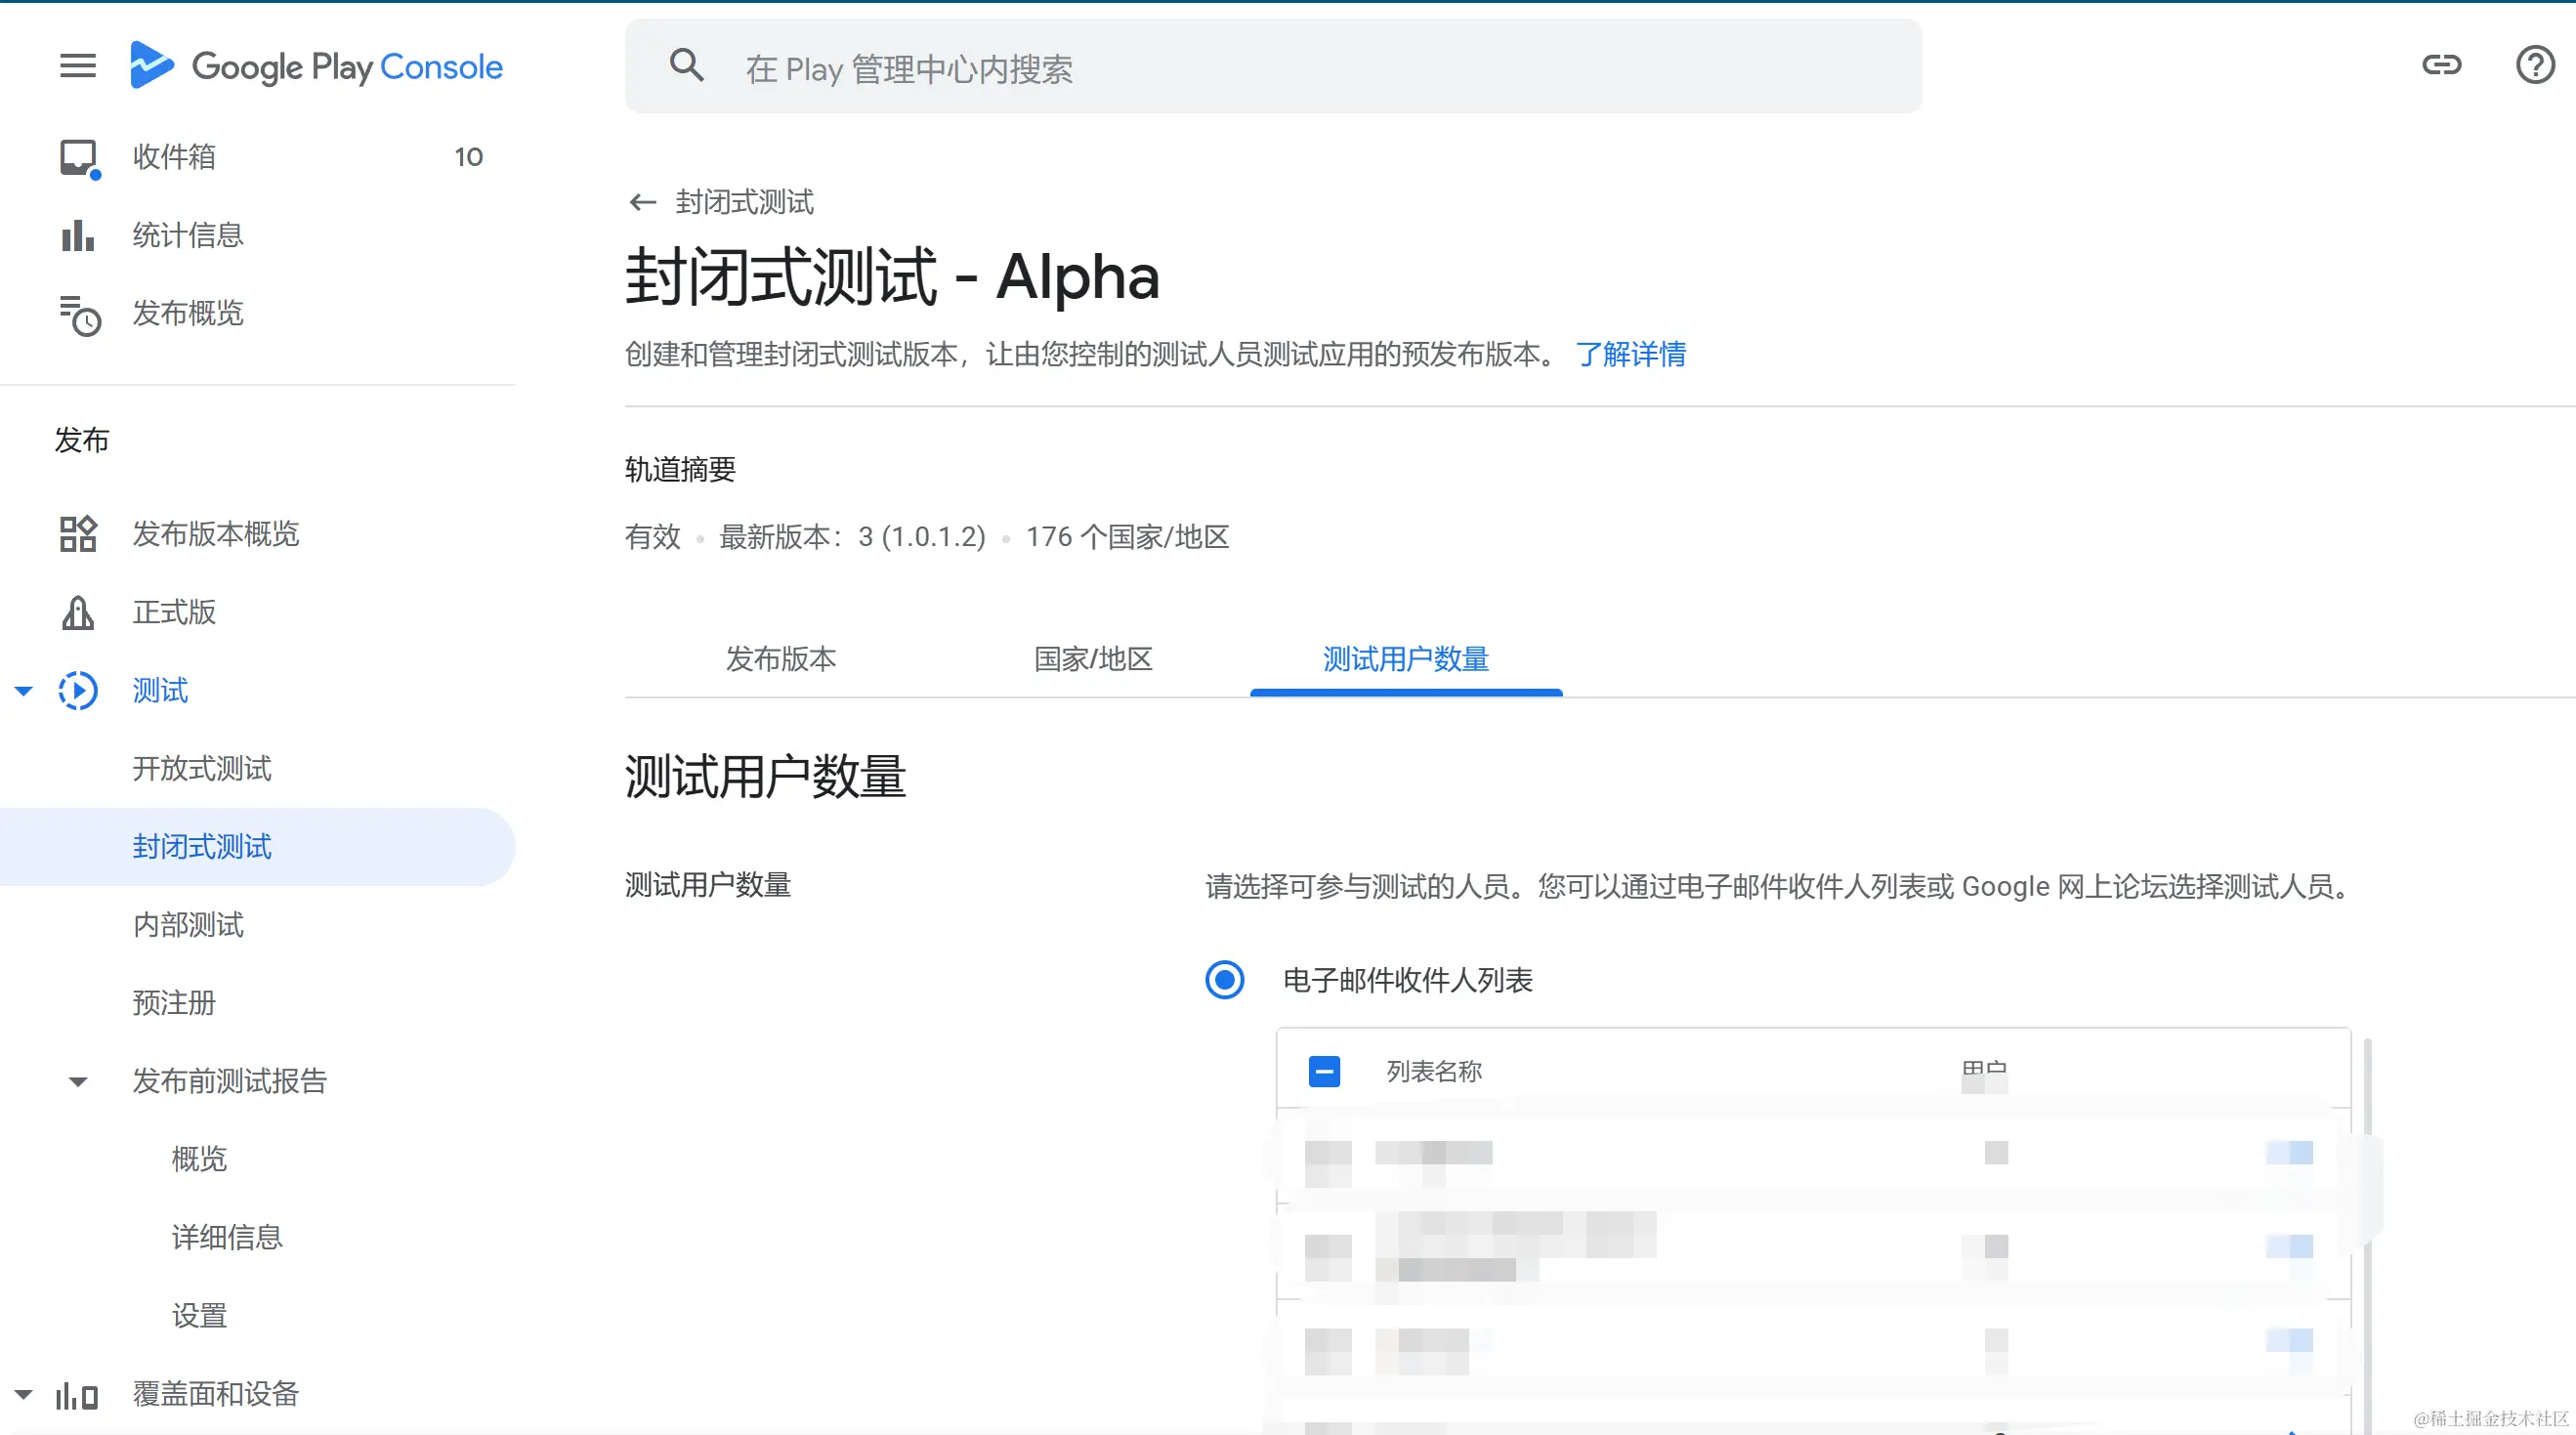Switch to the 发布版本 tab
Screen dimensions: 2576x1435
click(780, 659)
